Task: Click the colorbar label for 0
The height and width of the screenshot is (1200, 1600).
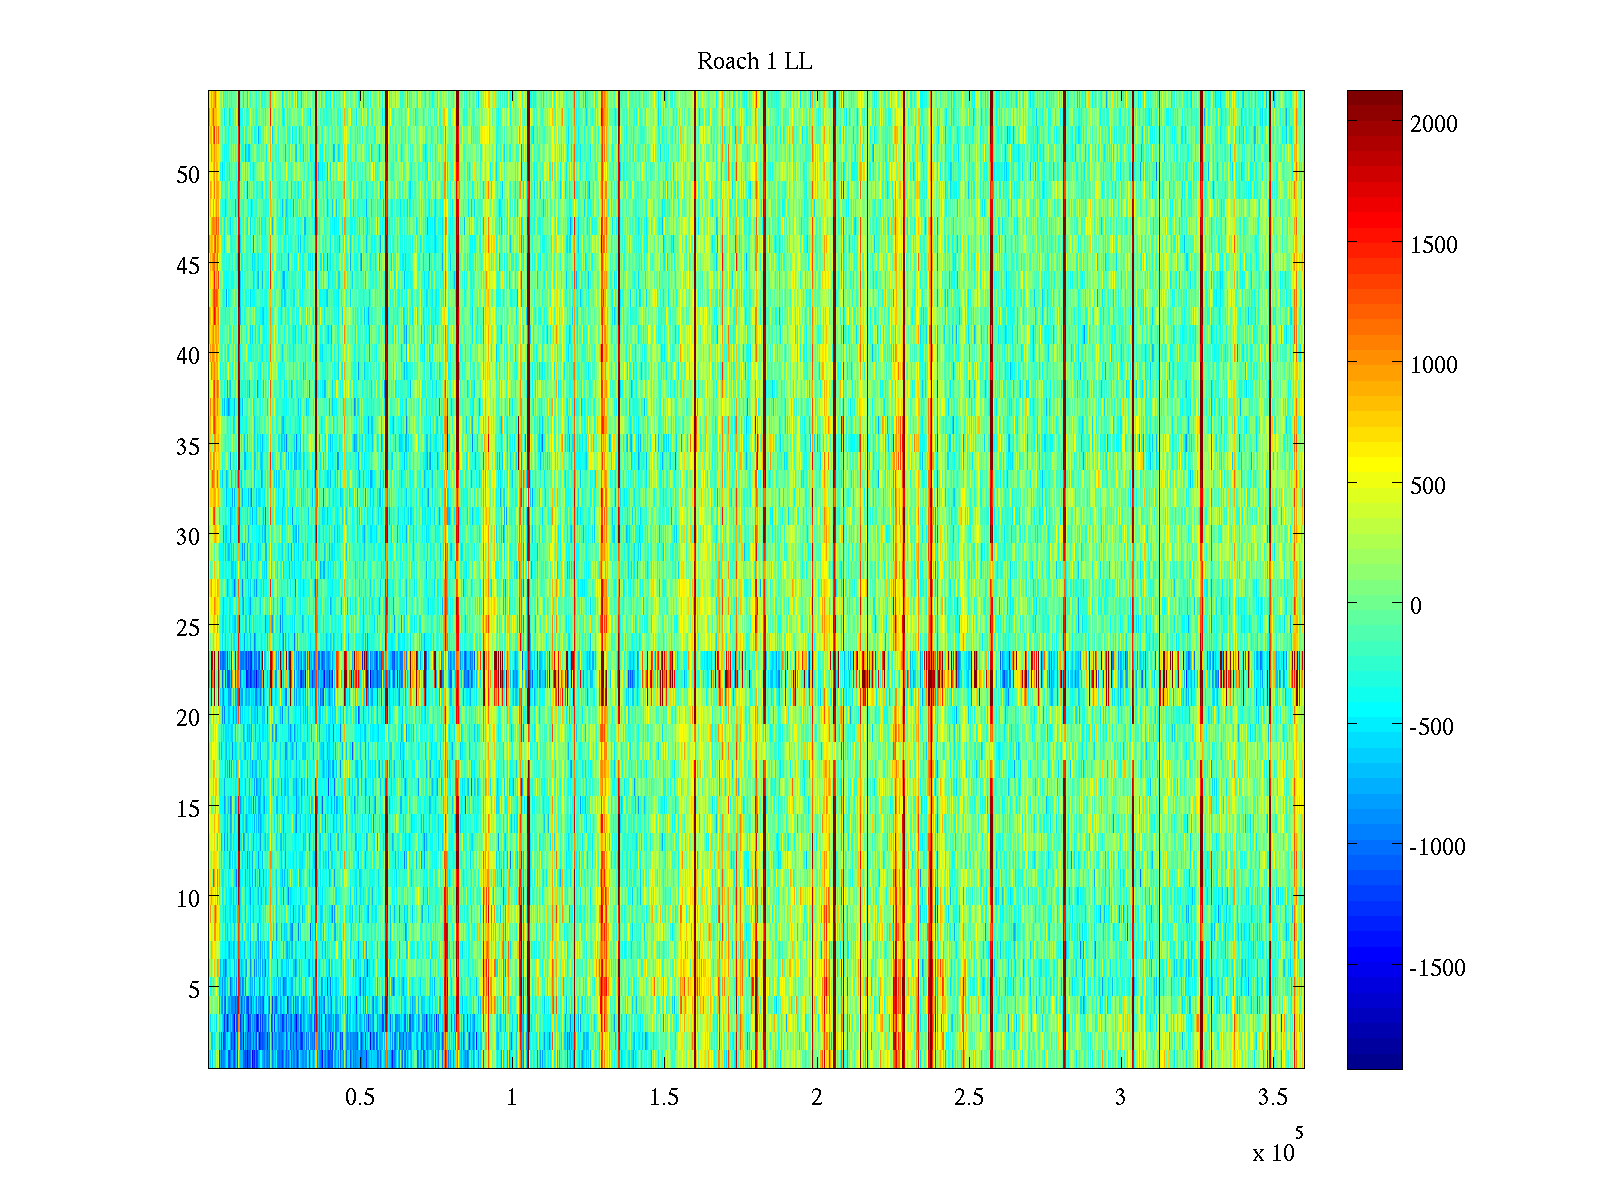Action: click(1415, 606)
